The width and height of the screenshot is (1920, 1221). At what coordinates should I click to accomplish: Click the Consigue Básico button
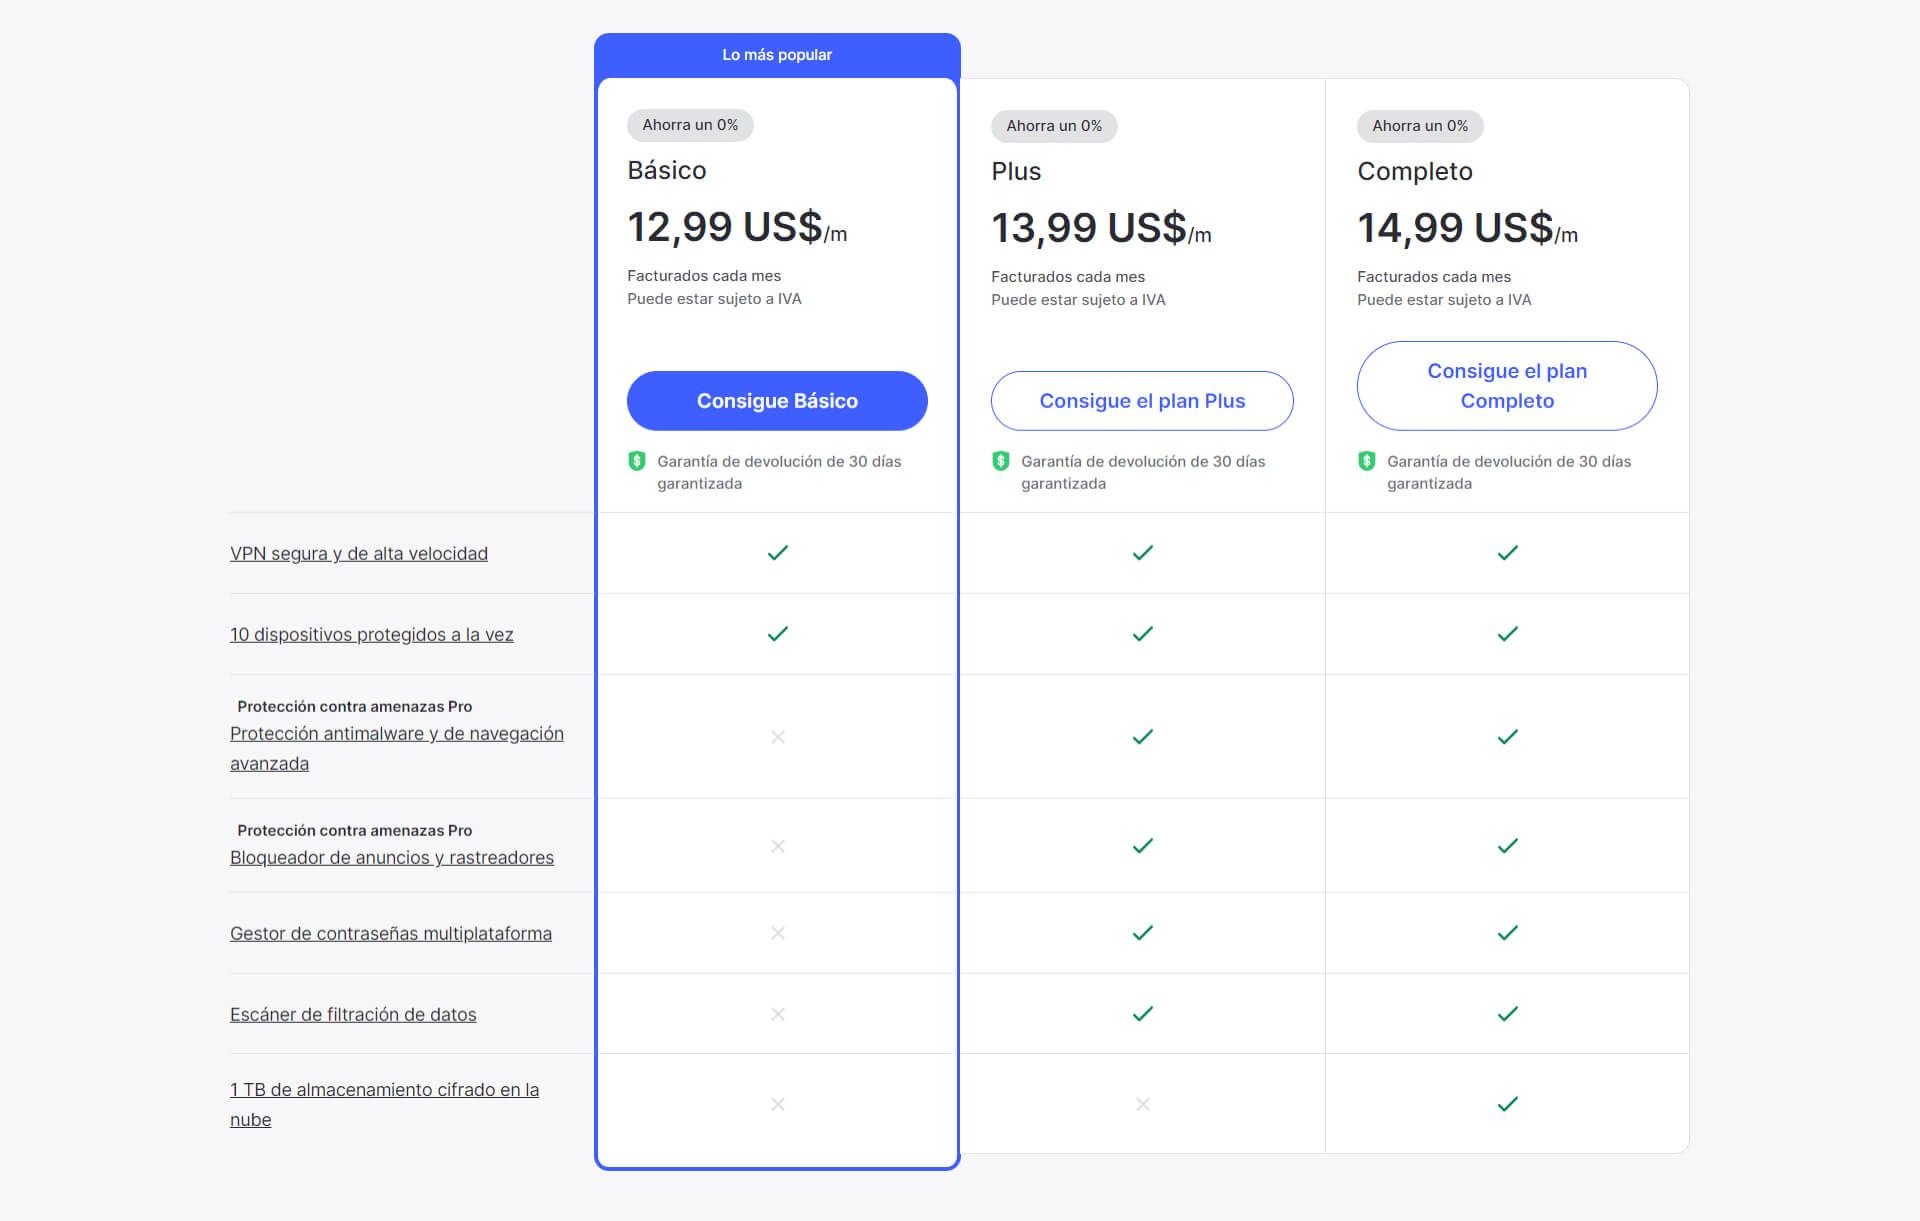click(777, 401)
